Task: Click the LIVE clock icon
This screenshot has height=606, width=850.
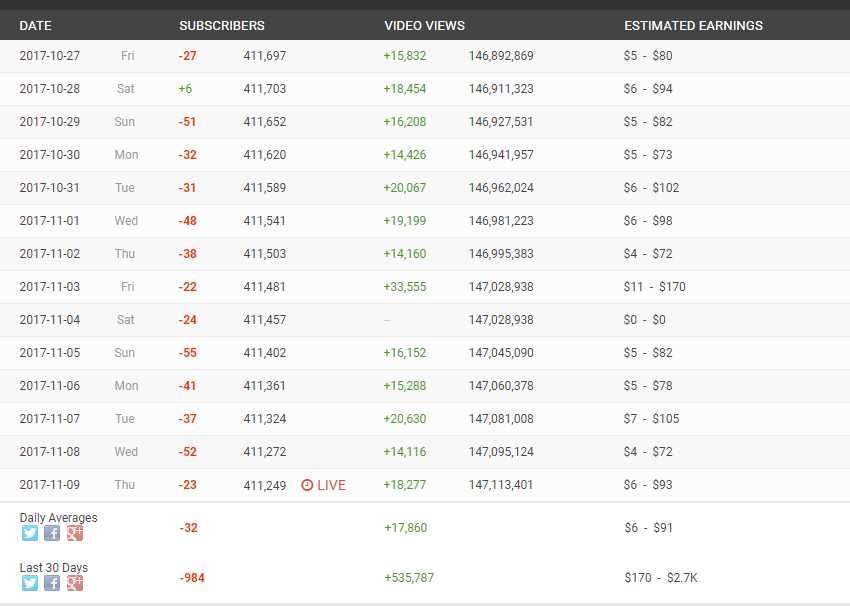Action: pos(307,485)
